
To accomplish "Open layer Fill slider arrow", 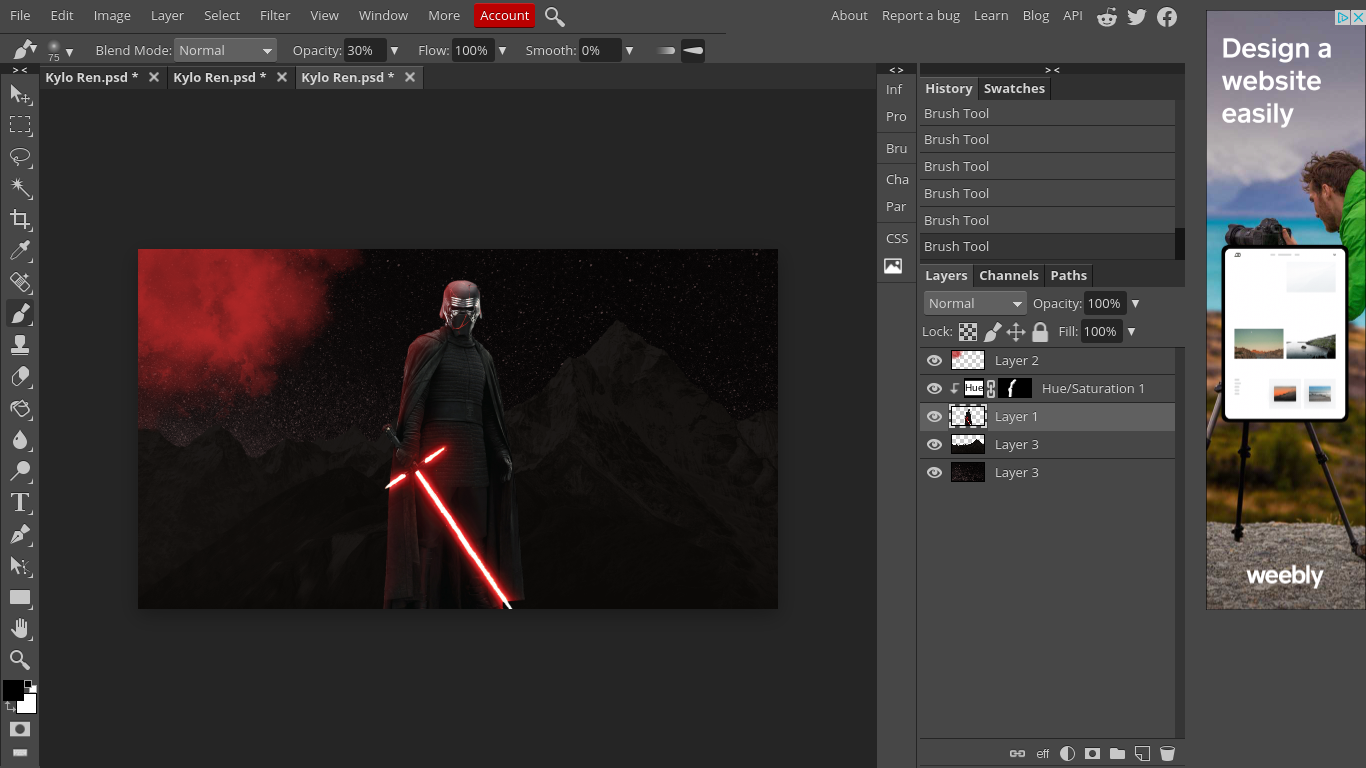I will pyautogui.click(x=1132, y=332).
